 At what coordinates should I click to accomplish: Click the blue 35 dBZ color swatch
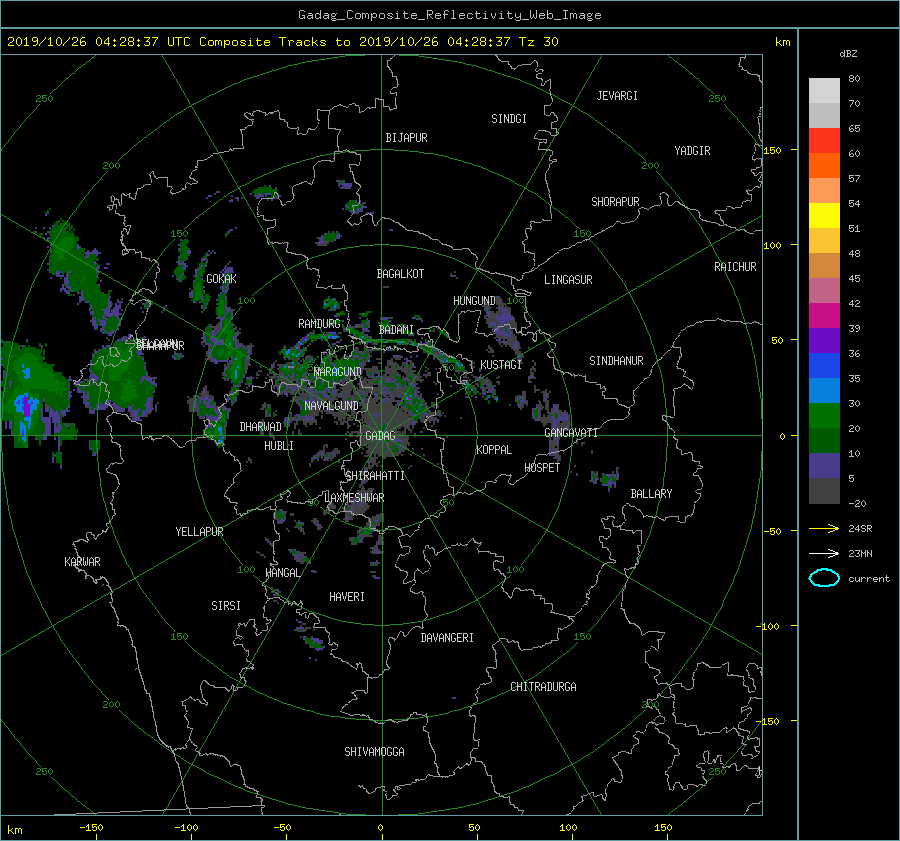824,366
